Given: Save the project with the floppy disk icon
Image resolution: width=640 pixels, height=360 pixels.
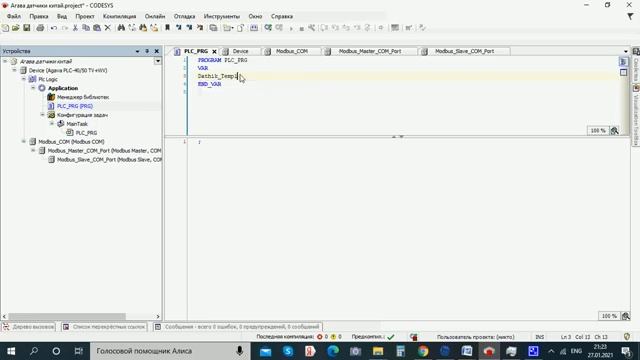Looking at the screenshot, I should (27, 28).
